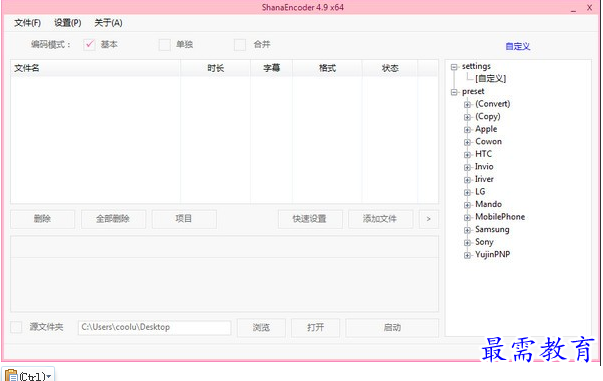The height and width of the screenshot is (381, 603).
Task: Expand the Cowon preset node
Action: point(467,142)
